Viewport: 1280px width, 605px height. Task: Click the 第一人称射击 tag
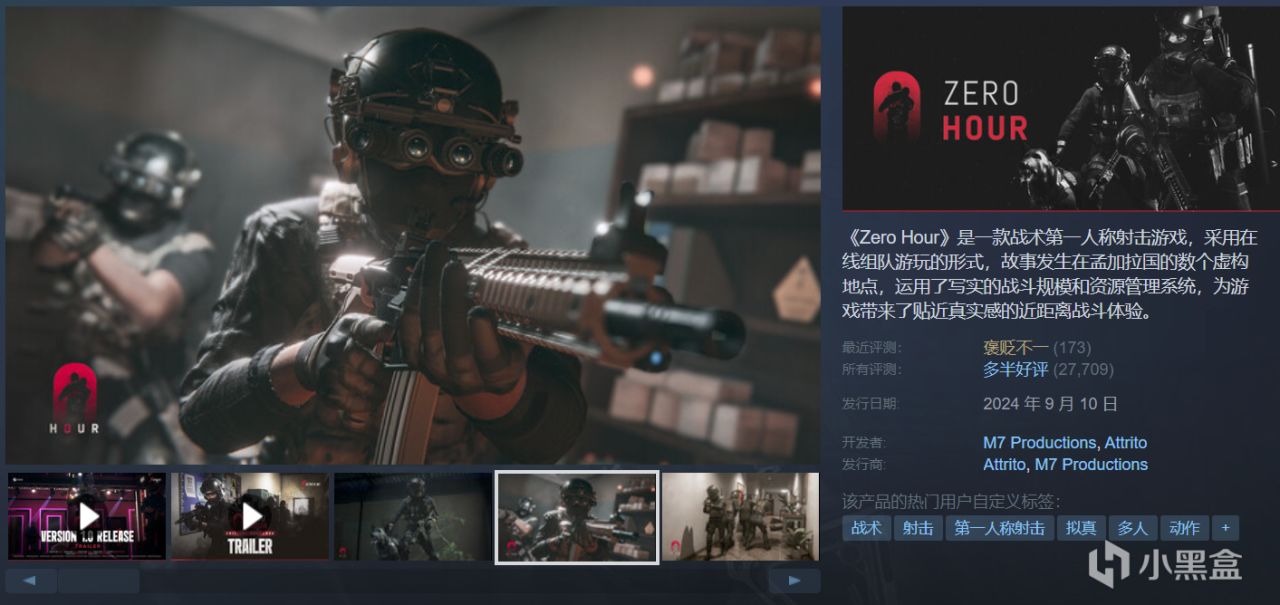click(1000, 528)
